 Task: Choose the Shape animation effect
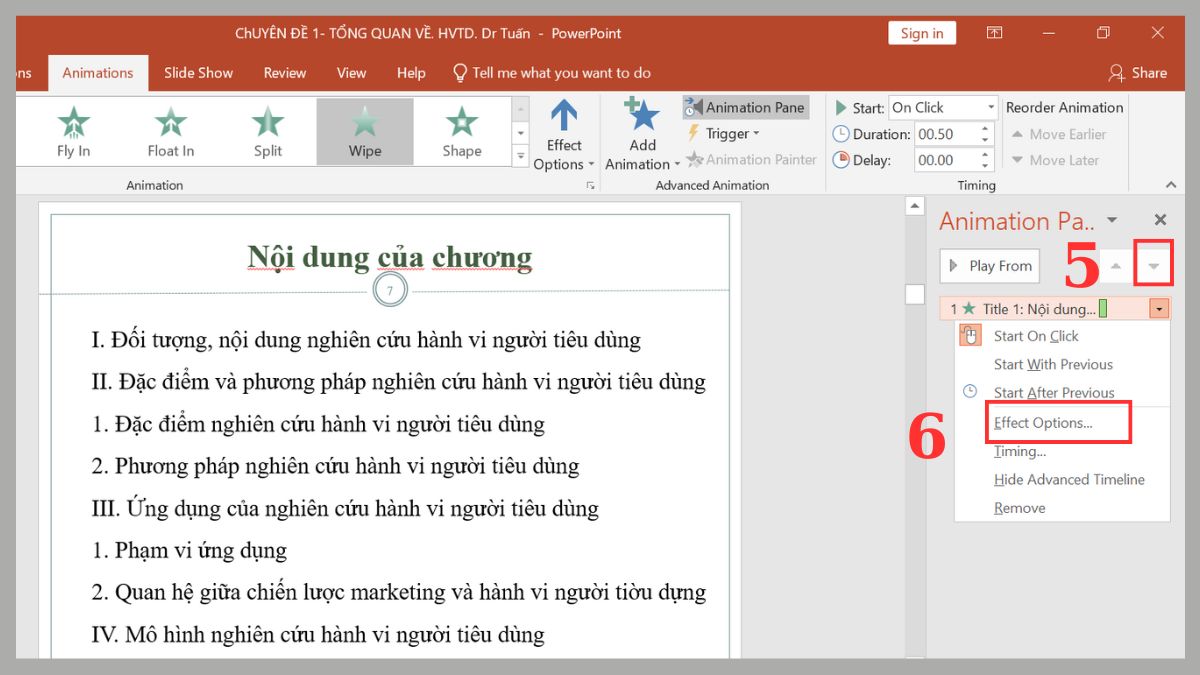click(461, 130)
